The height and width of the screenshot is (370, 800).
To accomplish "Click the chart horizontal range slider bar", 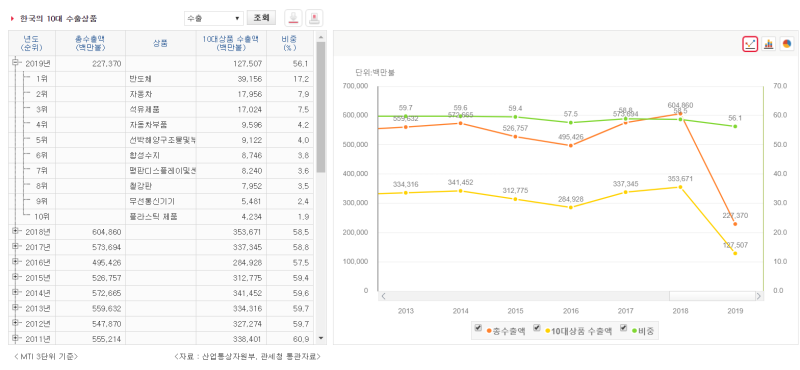I will [713, 296].
